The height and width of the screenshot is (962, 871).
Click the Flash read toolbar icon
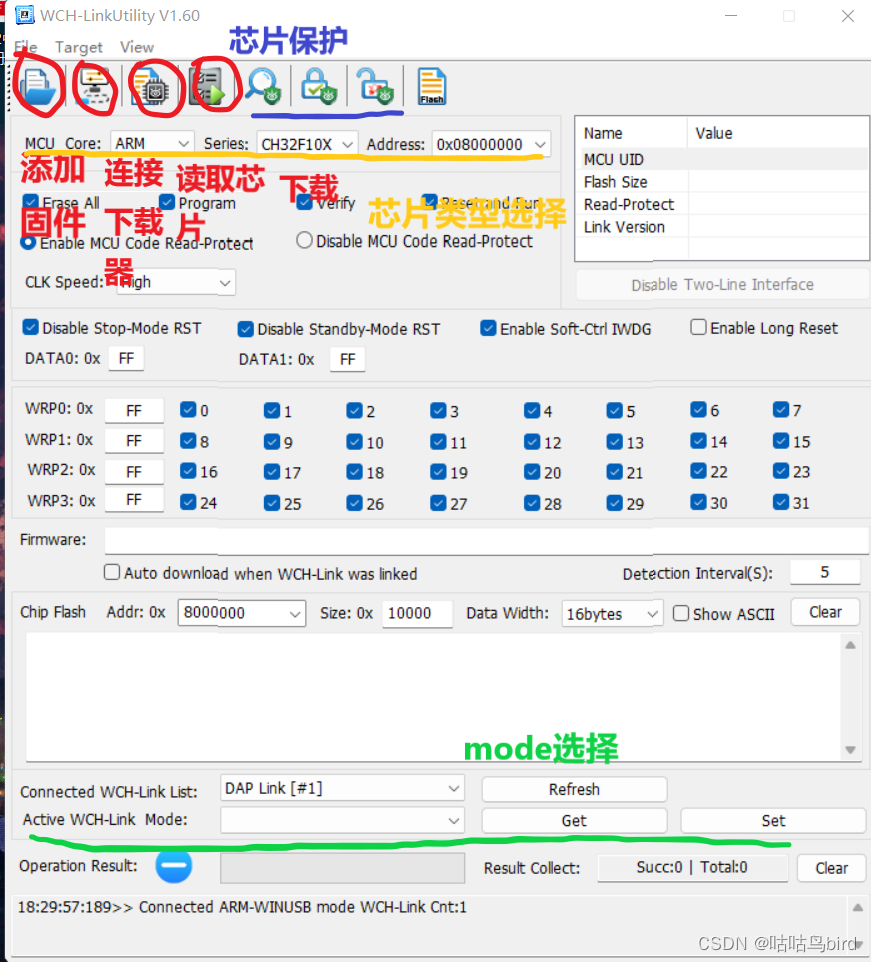pyautogui.click(x=432, y=87)
